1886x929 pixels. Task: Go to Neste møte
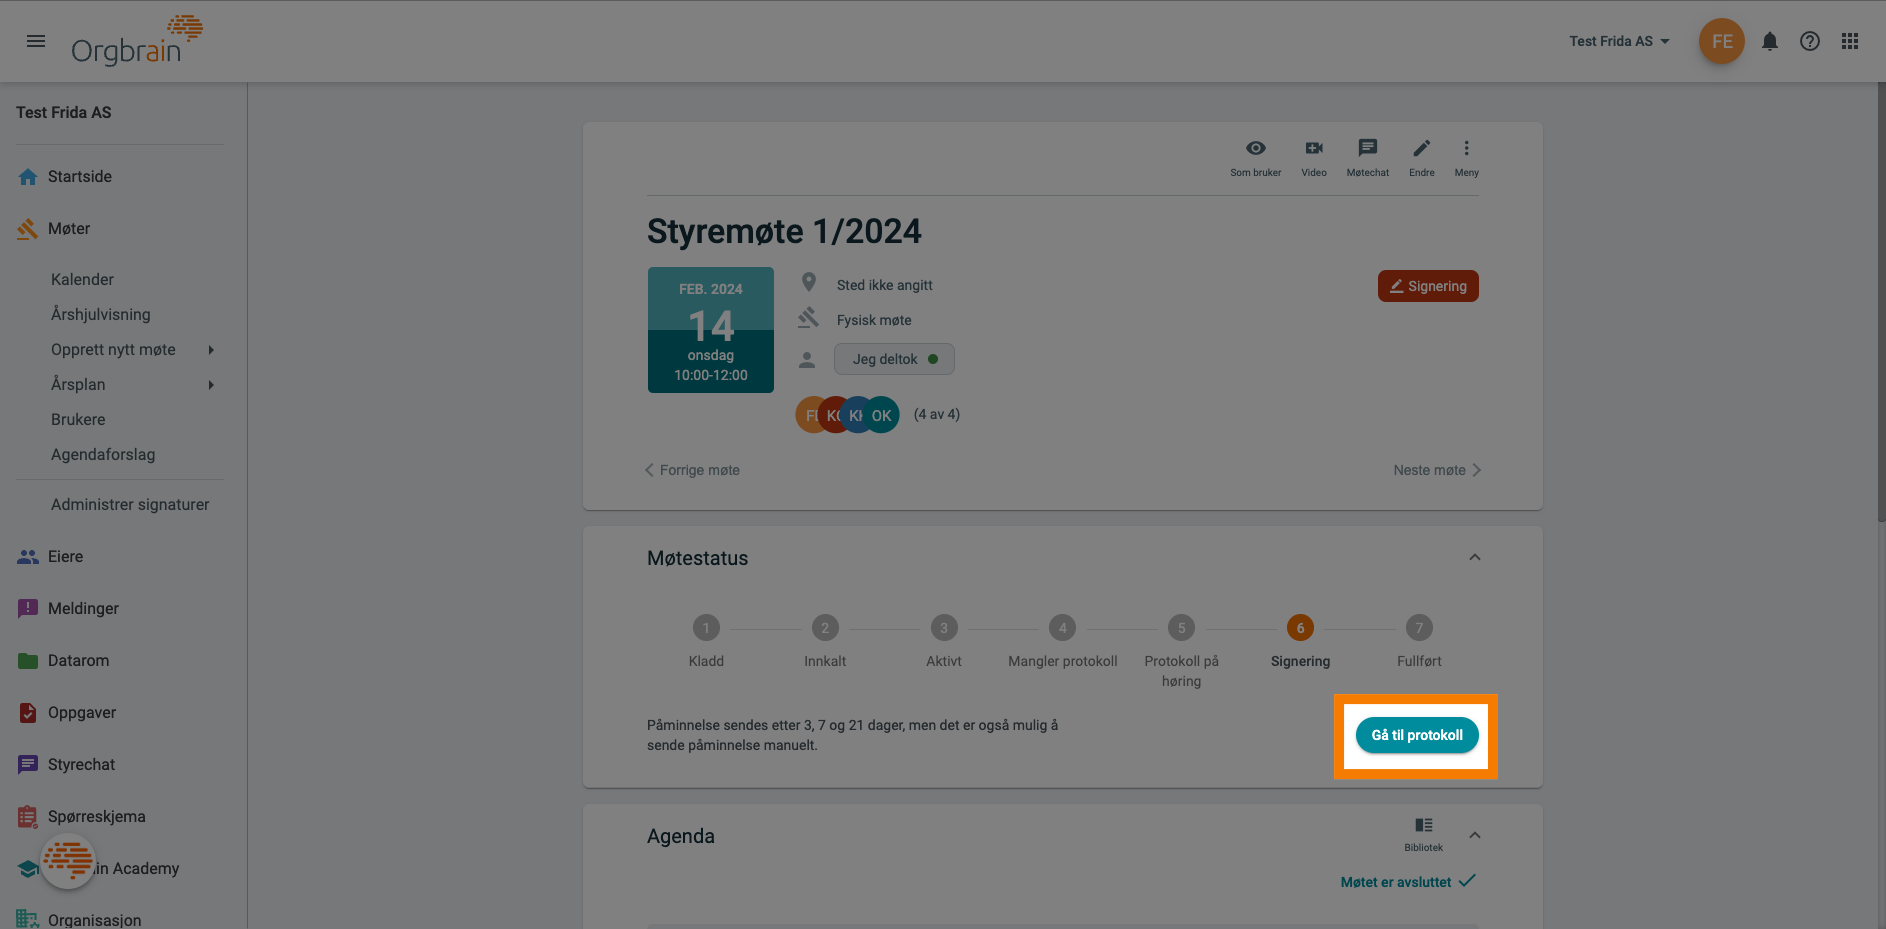pos(1437,470)
